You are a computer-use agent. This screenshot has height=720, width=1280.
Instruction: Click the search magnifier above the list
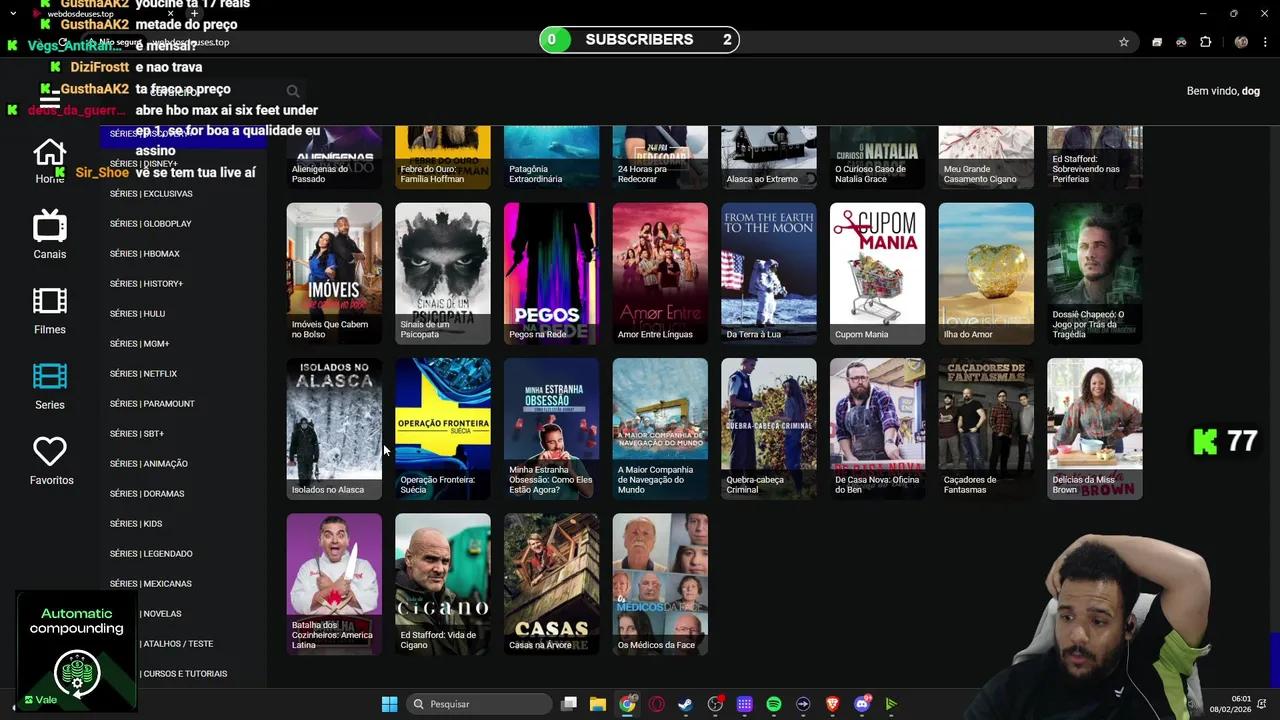tap(292, 92)
